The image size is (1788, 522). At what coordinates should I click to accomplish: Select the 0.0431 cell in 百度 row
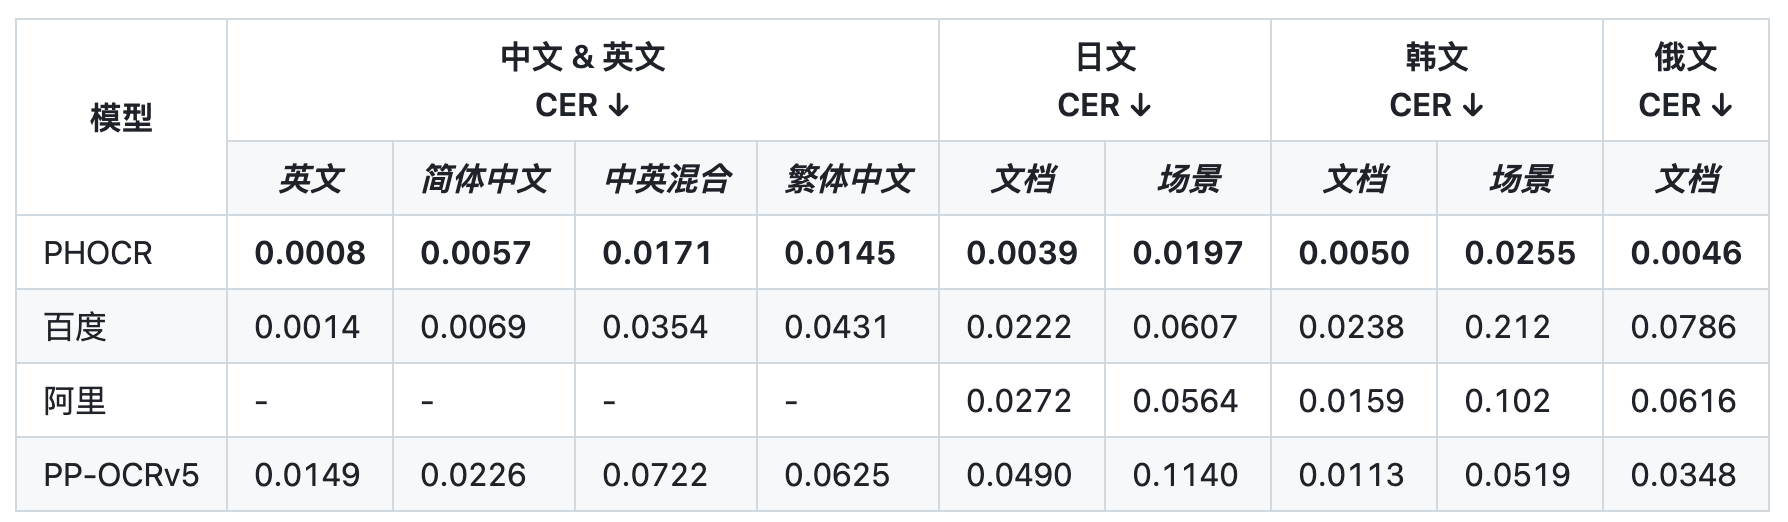837,327
